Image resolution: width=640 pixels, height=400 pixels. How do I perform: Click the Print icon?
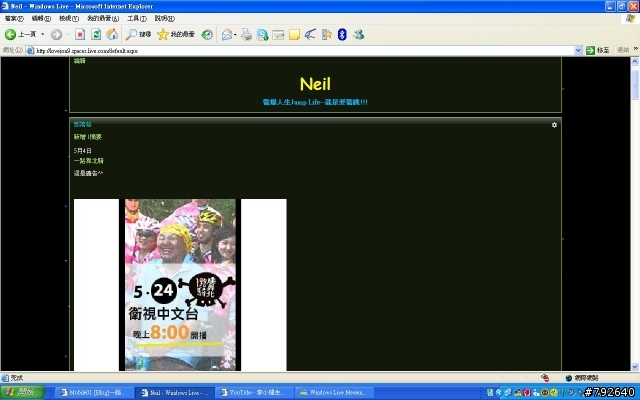pos(246,35)
